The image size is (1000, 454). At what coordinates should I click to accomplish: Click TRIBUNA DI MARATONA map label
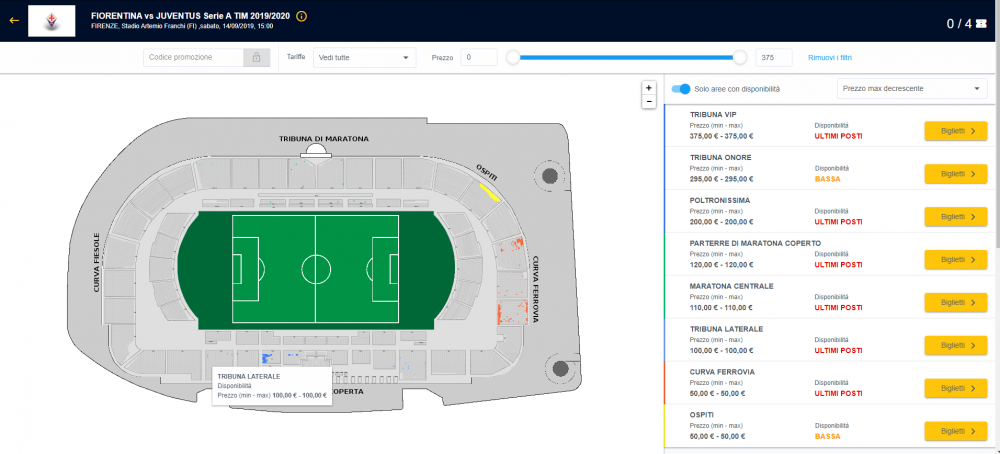tap(323, 138)
